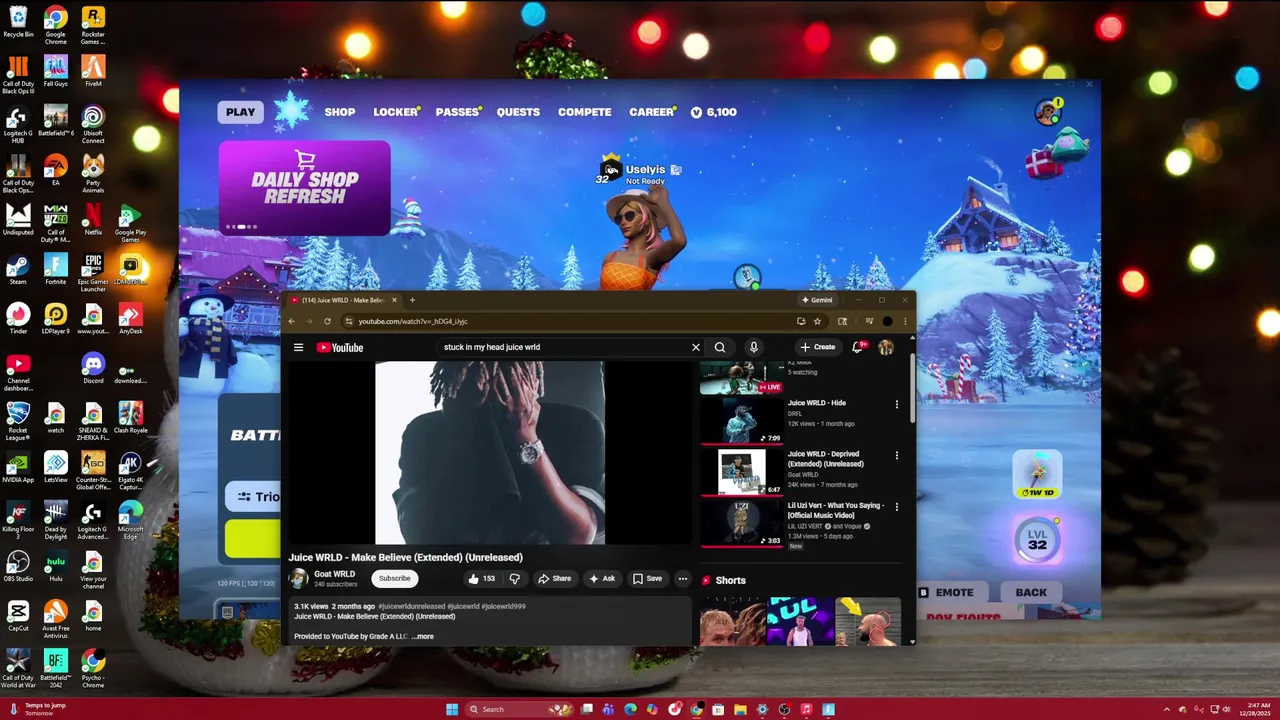Open options for Juice WRLD - Hide video
Image resolution: width=1280 pixels, height=720 pixels.
pyautogui.click(x=896, y=404)
